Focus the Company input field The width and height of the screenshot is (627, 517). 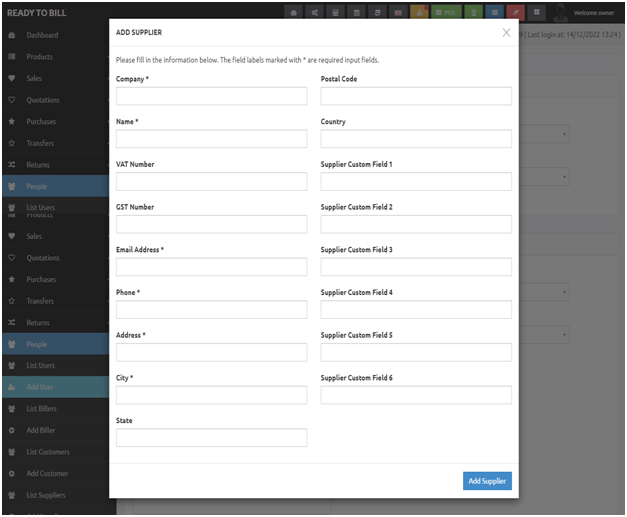click(212, 96)
